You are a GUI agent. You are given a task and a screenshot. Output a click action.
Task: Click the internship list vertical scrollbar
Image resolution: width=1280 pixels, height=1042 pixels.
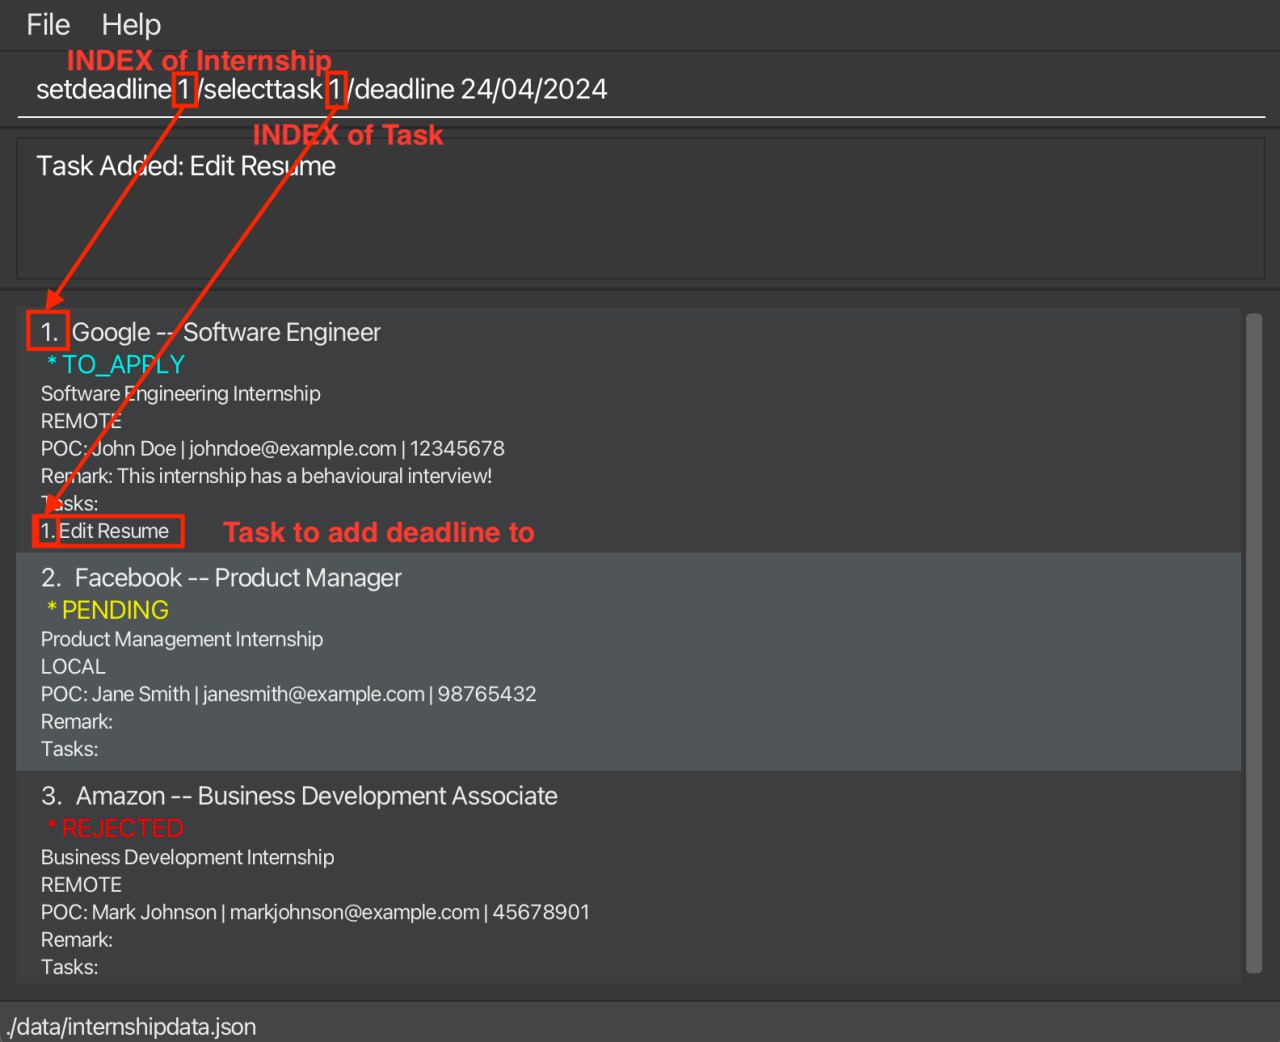pos(1253,642)
